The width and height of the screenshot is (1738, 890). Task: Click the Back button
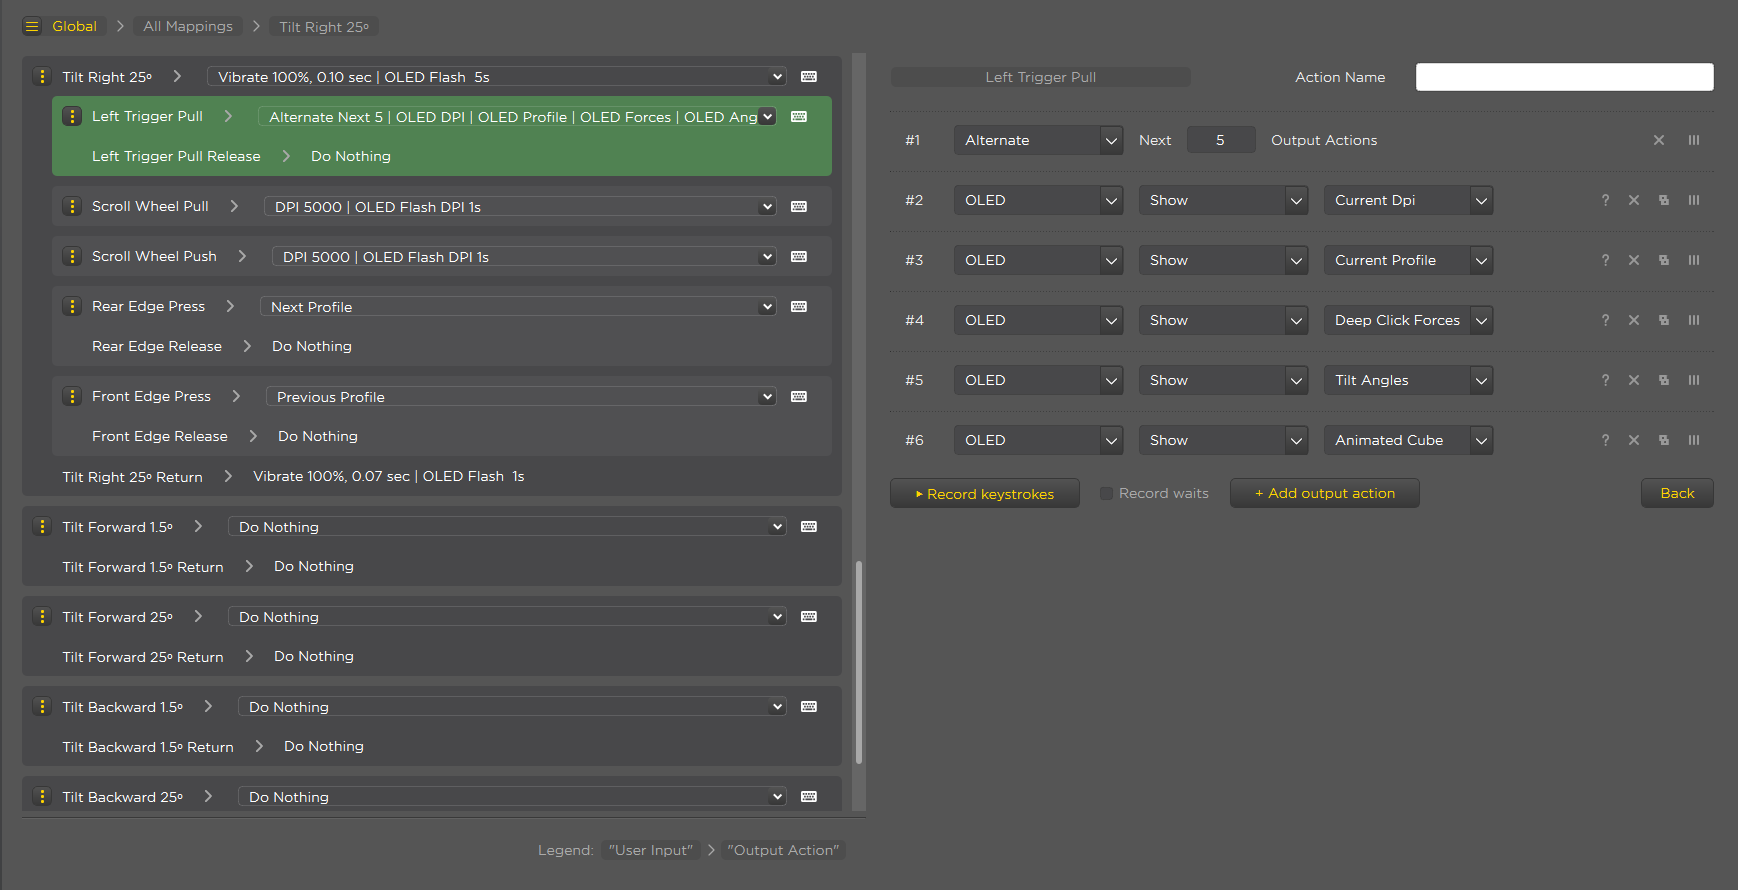tap(1677, 493)
